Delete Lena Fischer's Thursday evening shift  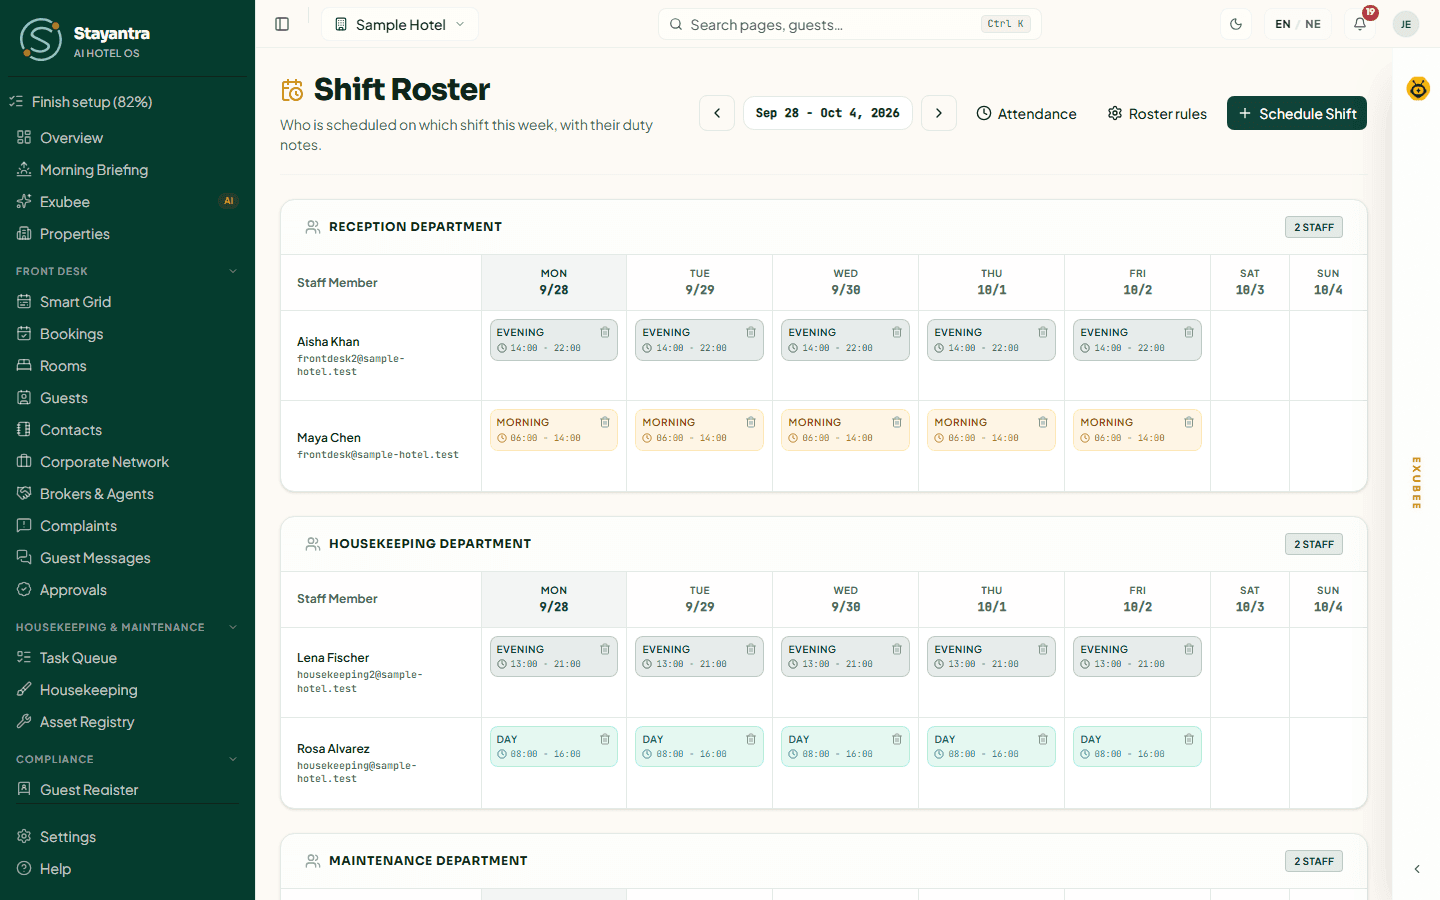[x=1043, y=649]
